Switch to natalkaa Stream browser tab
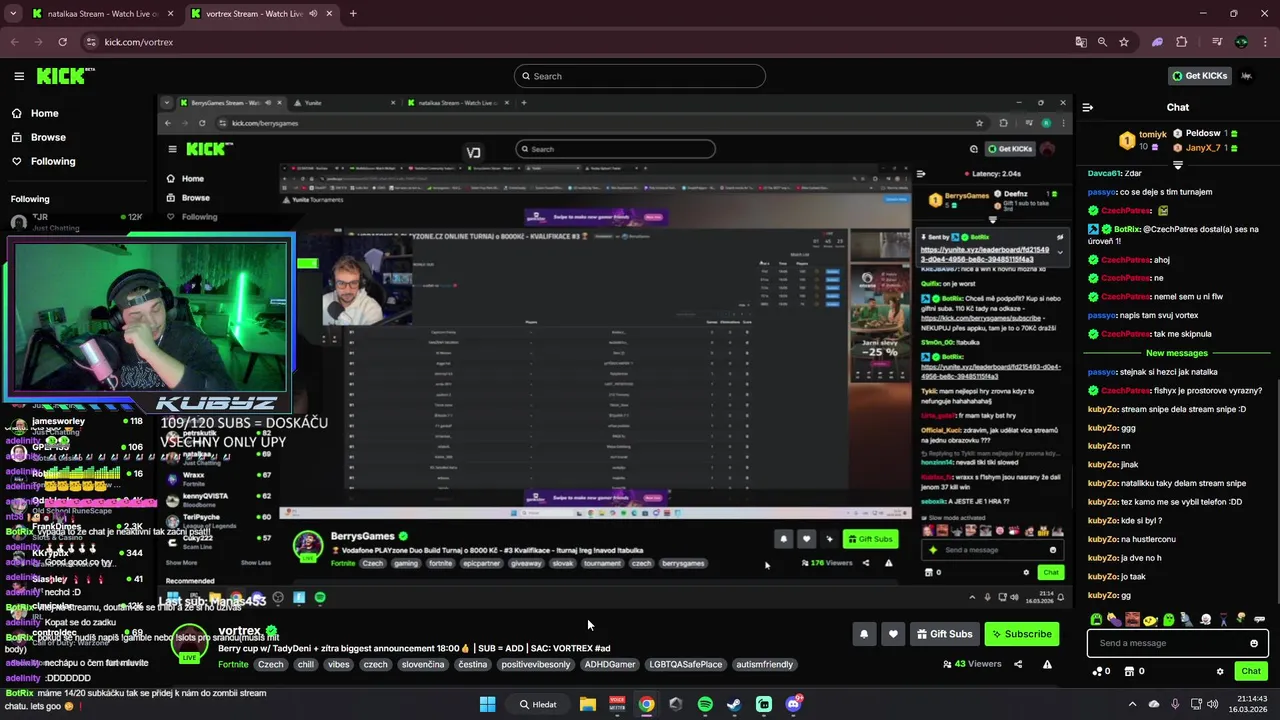Screen dimensions: 1280x720 click(101, 14)
